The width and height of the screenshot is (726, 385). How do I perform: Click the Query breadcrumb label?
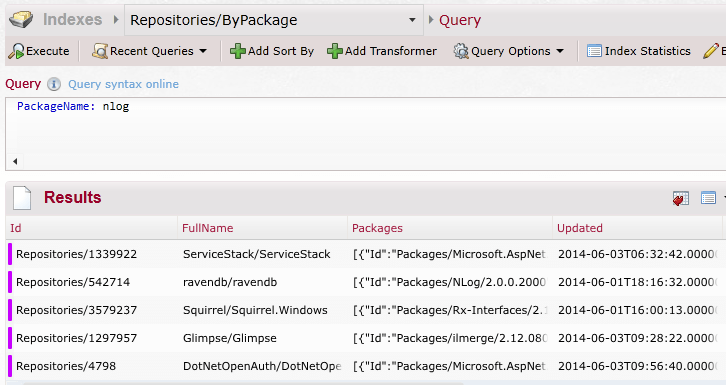460,20
